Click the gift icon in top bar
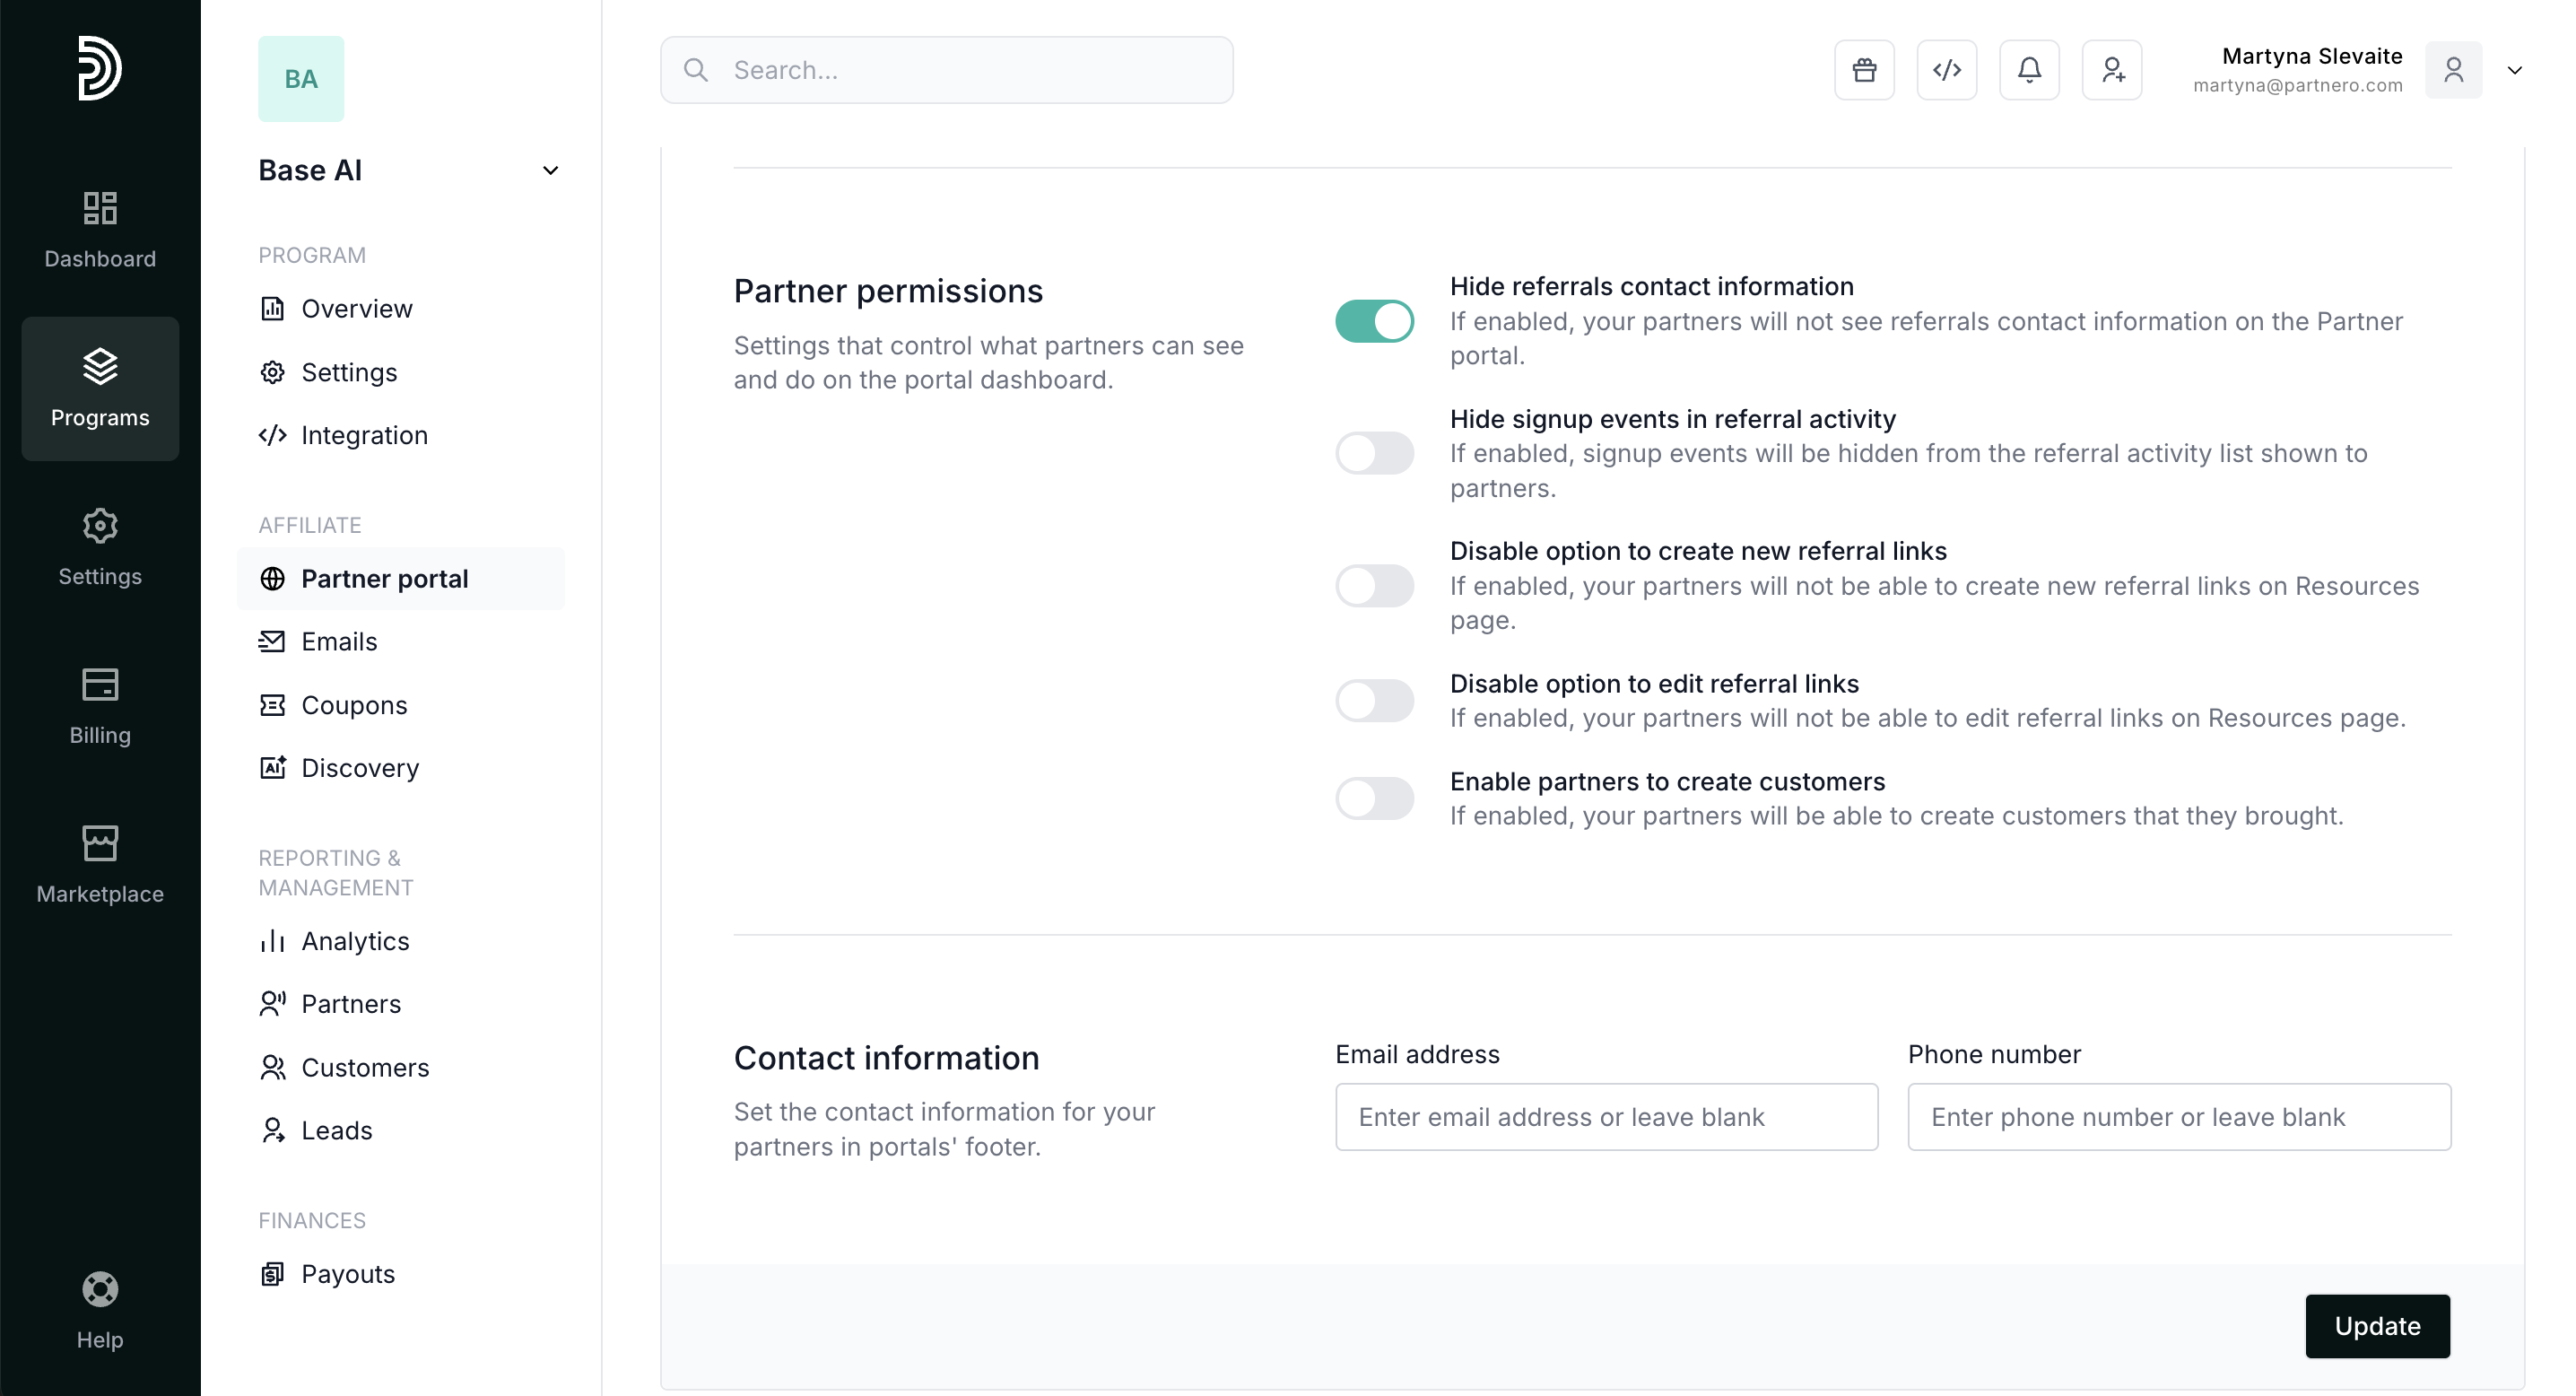Screen dimensions: 2576x1396 click(1864, 70)
